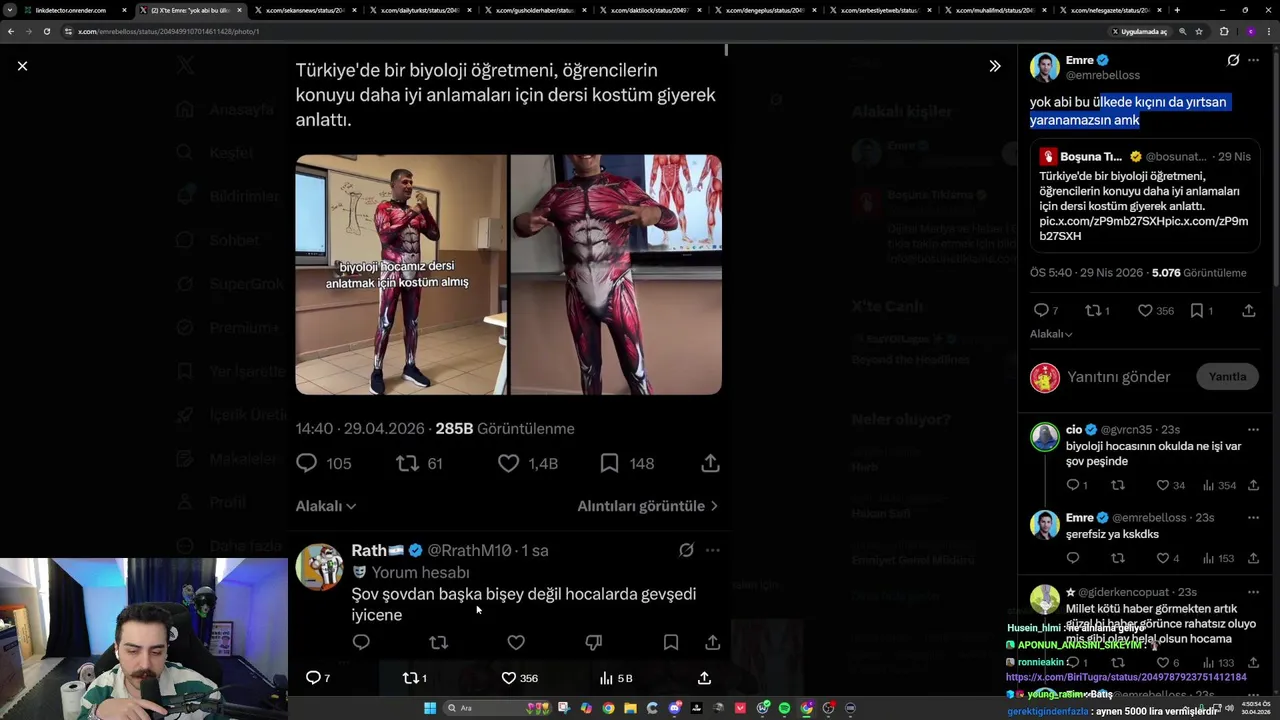The width and height of the screenshot is (1280, 720).
Task: Switch to x.com/sekansnews tab
Action: [x=304, y=10]
